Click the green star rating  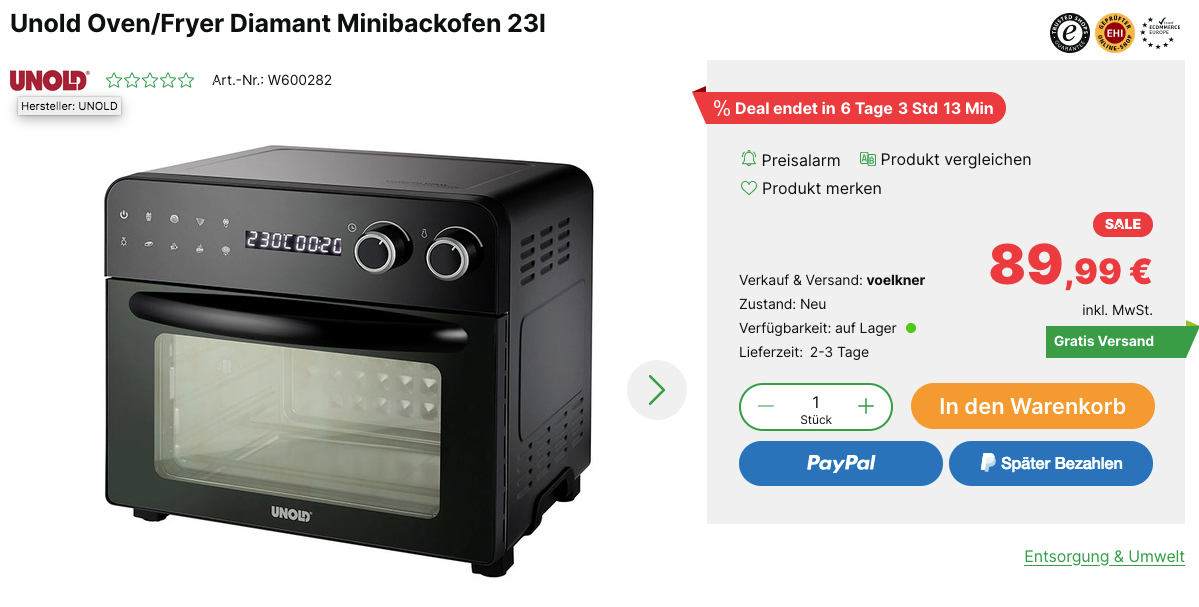150,80
